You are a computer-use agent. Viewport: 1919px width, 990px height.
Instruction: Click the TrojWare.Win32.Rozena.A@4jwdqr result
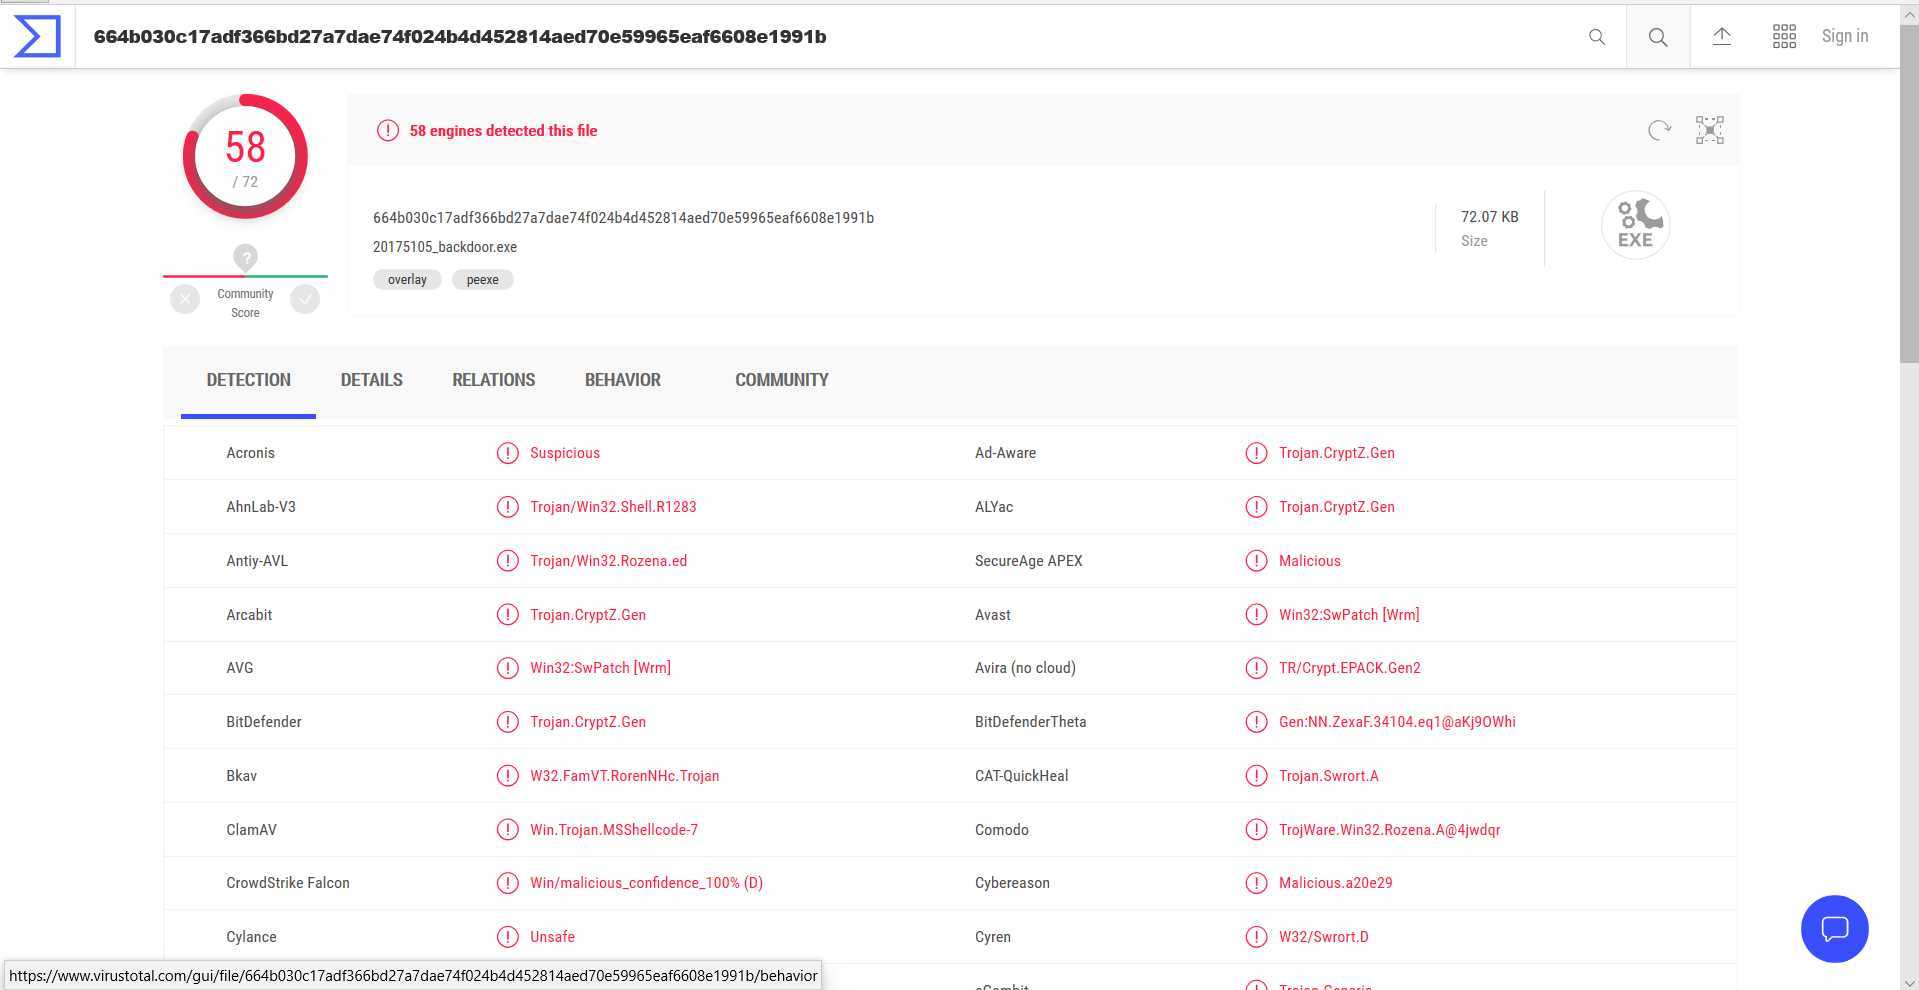1389,830
